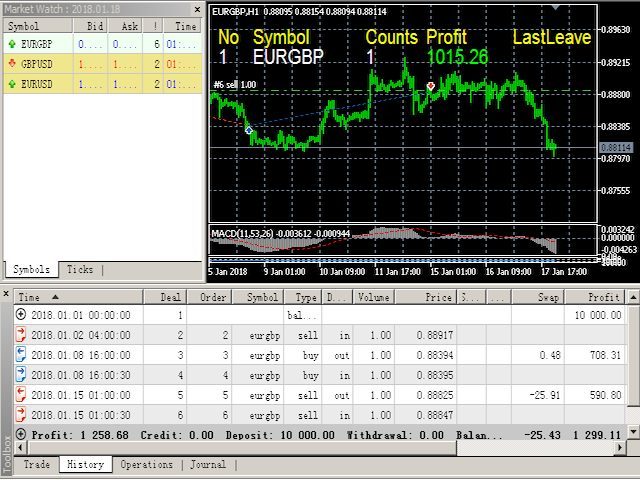This screenshot has width=640, height=480.
Task: Sort Market Watch by the Symbol column header
Action: [25, 27]
